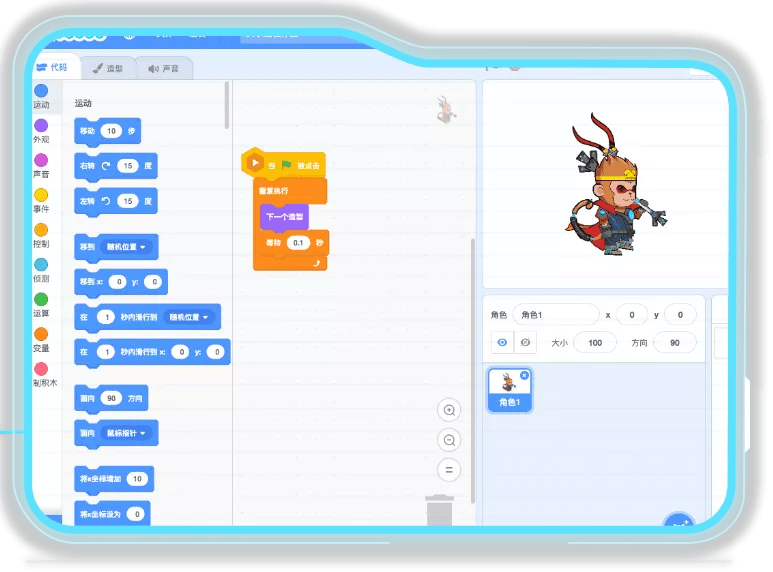This screenshot has width=773, height=572.
Task: Click the y value in 移到 x y block
Action: pyautogui.click(x=154, y=282)
